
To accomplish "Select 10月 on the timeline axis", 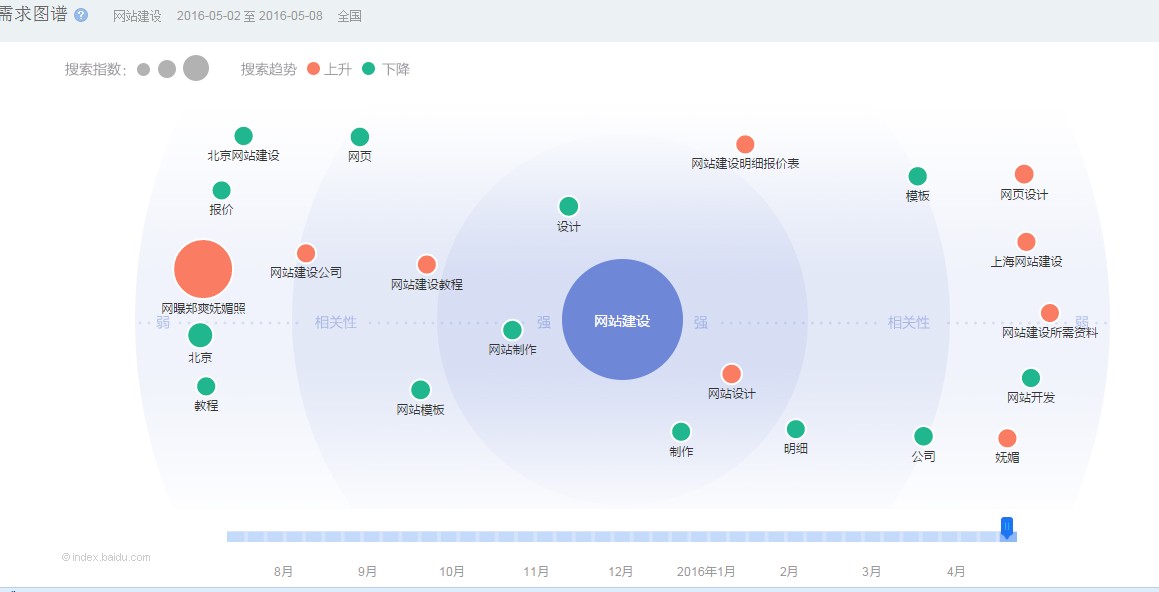I will [452, 572].
